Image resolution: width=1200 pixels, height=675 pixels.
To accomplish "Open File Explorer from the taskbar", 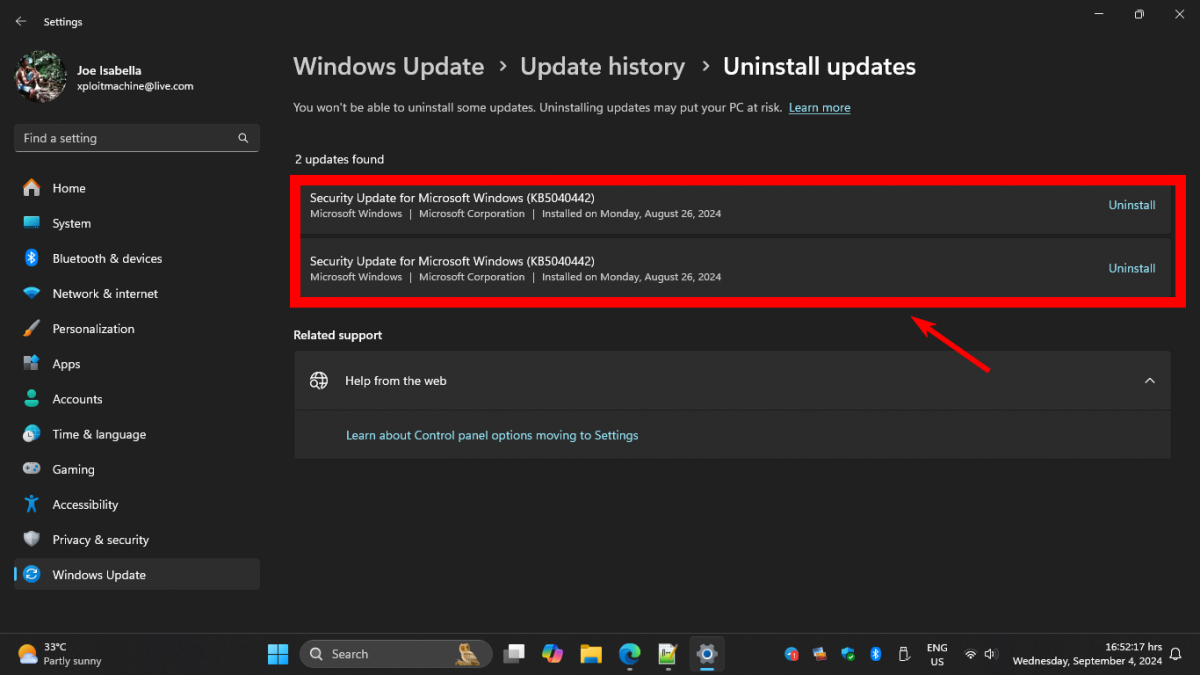I will 591,654.
